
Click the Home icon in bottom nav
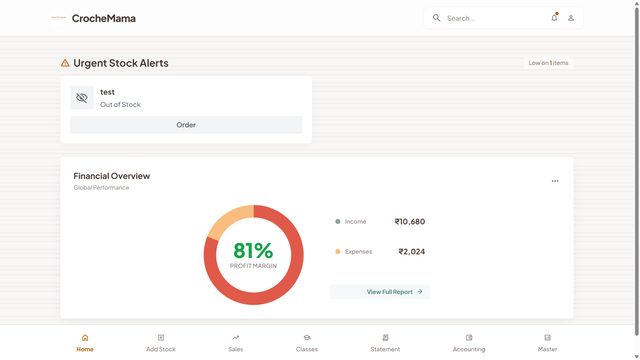85,338
